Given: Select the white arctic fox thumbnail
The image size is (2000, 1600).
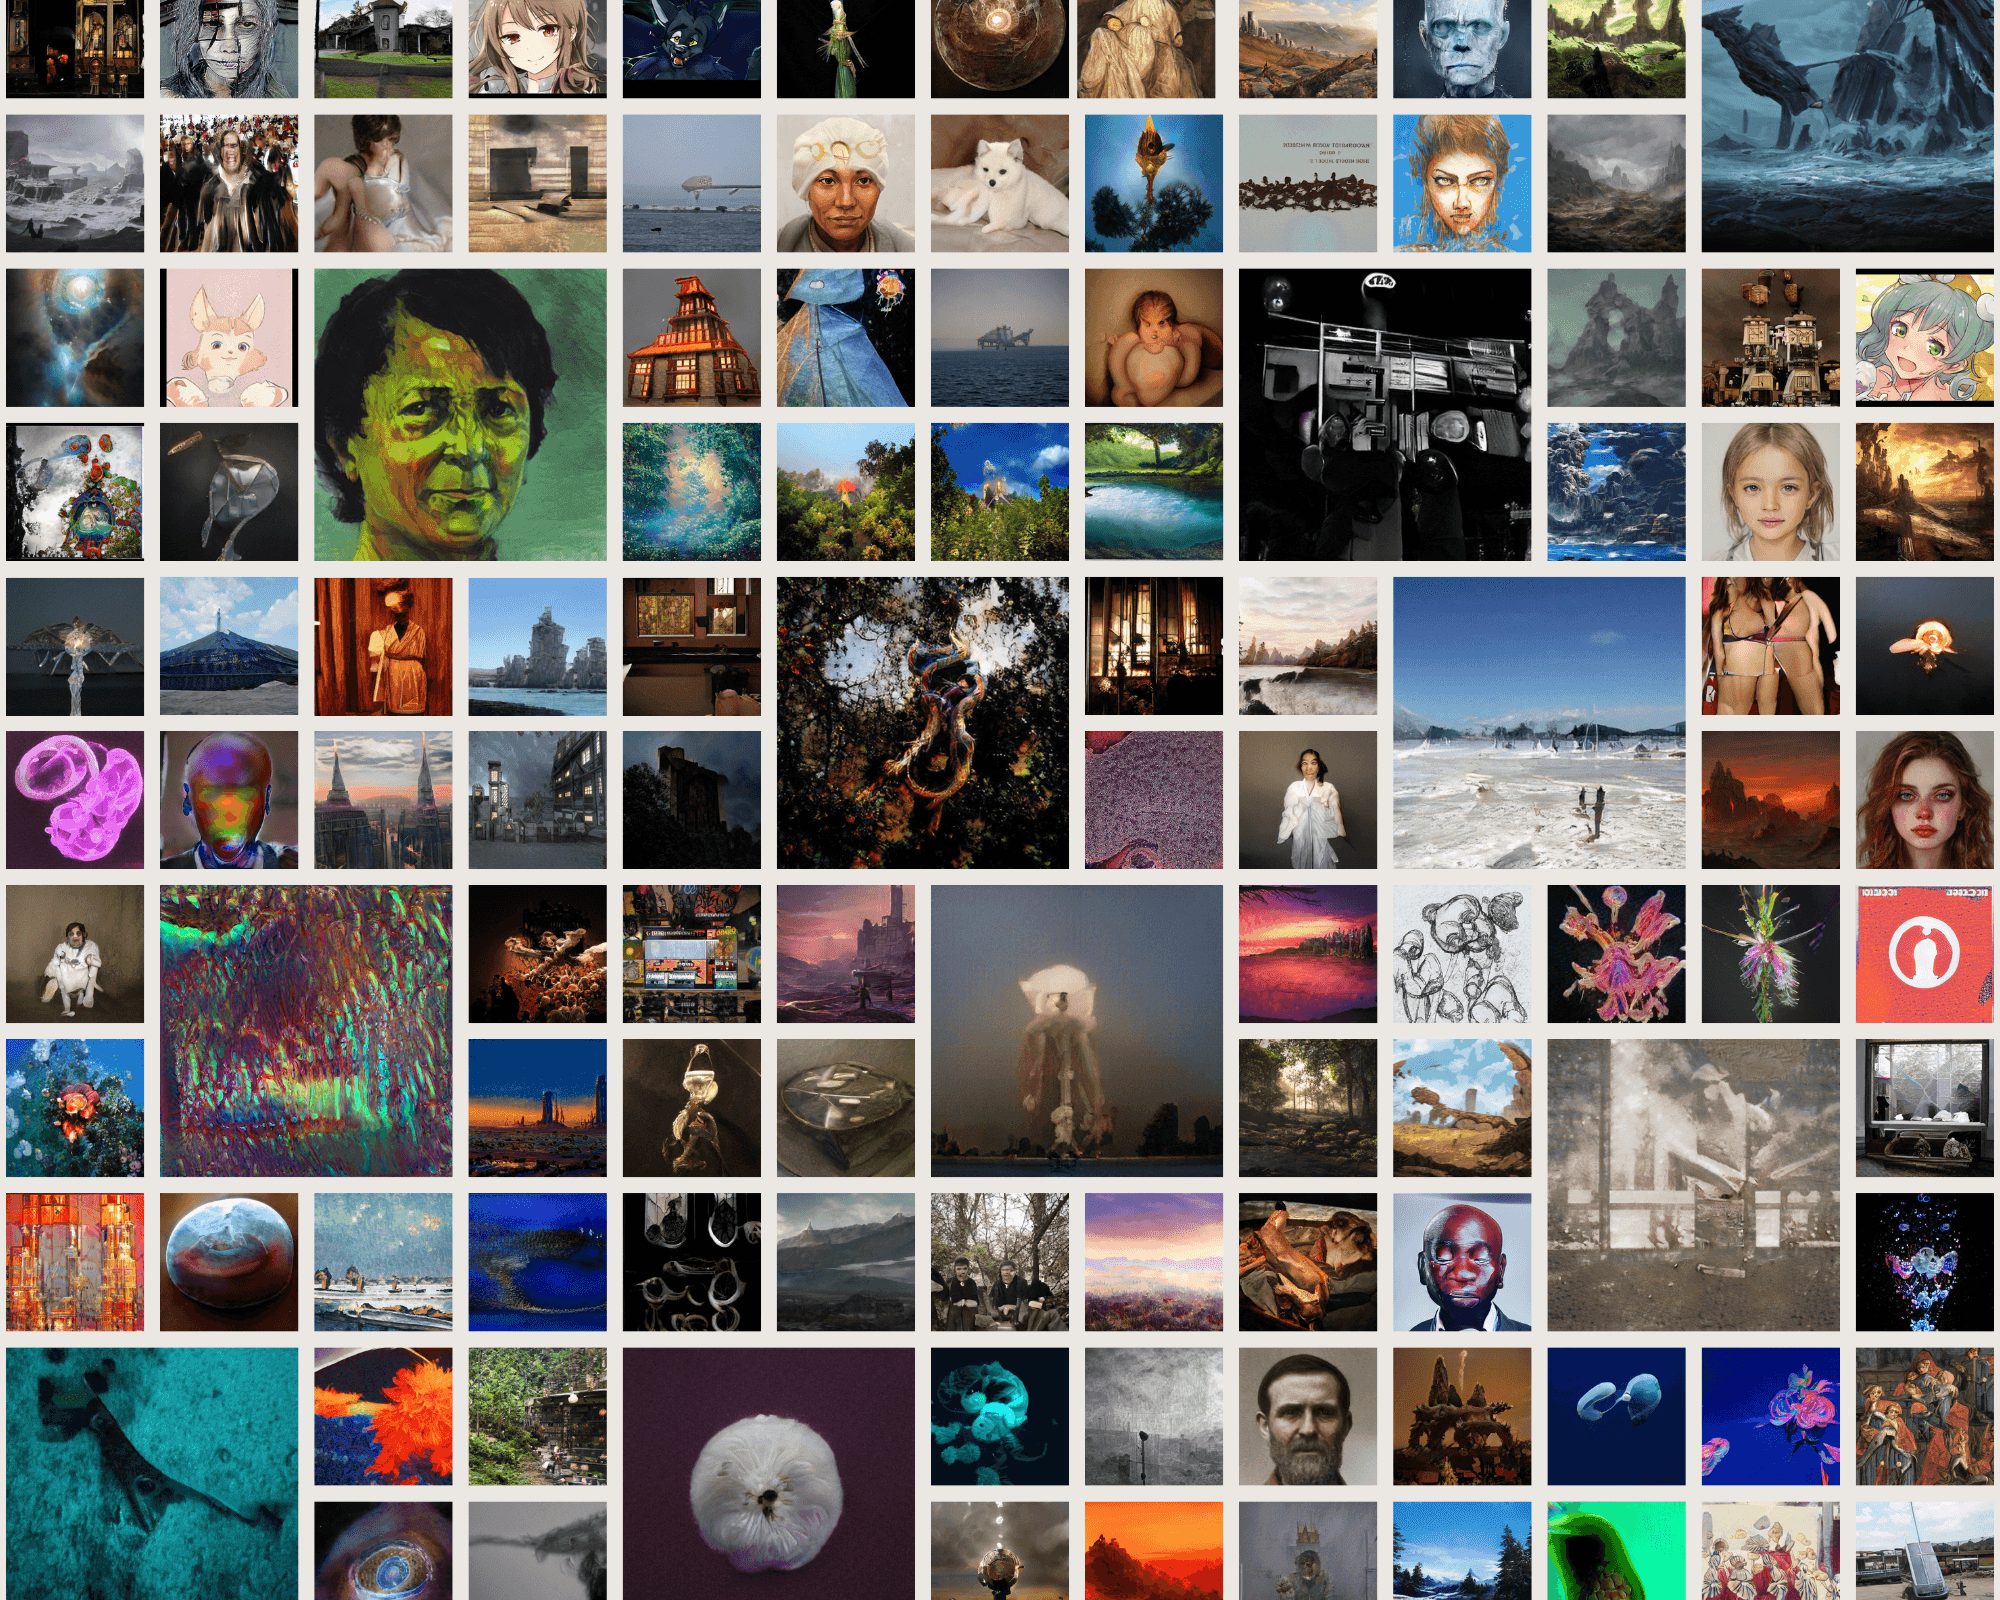Looking at the screenshot, I should pos(999,183).
